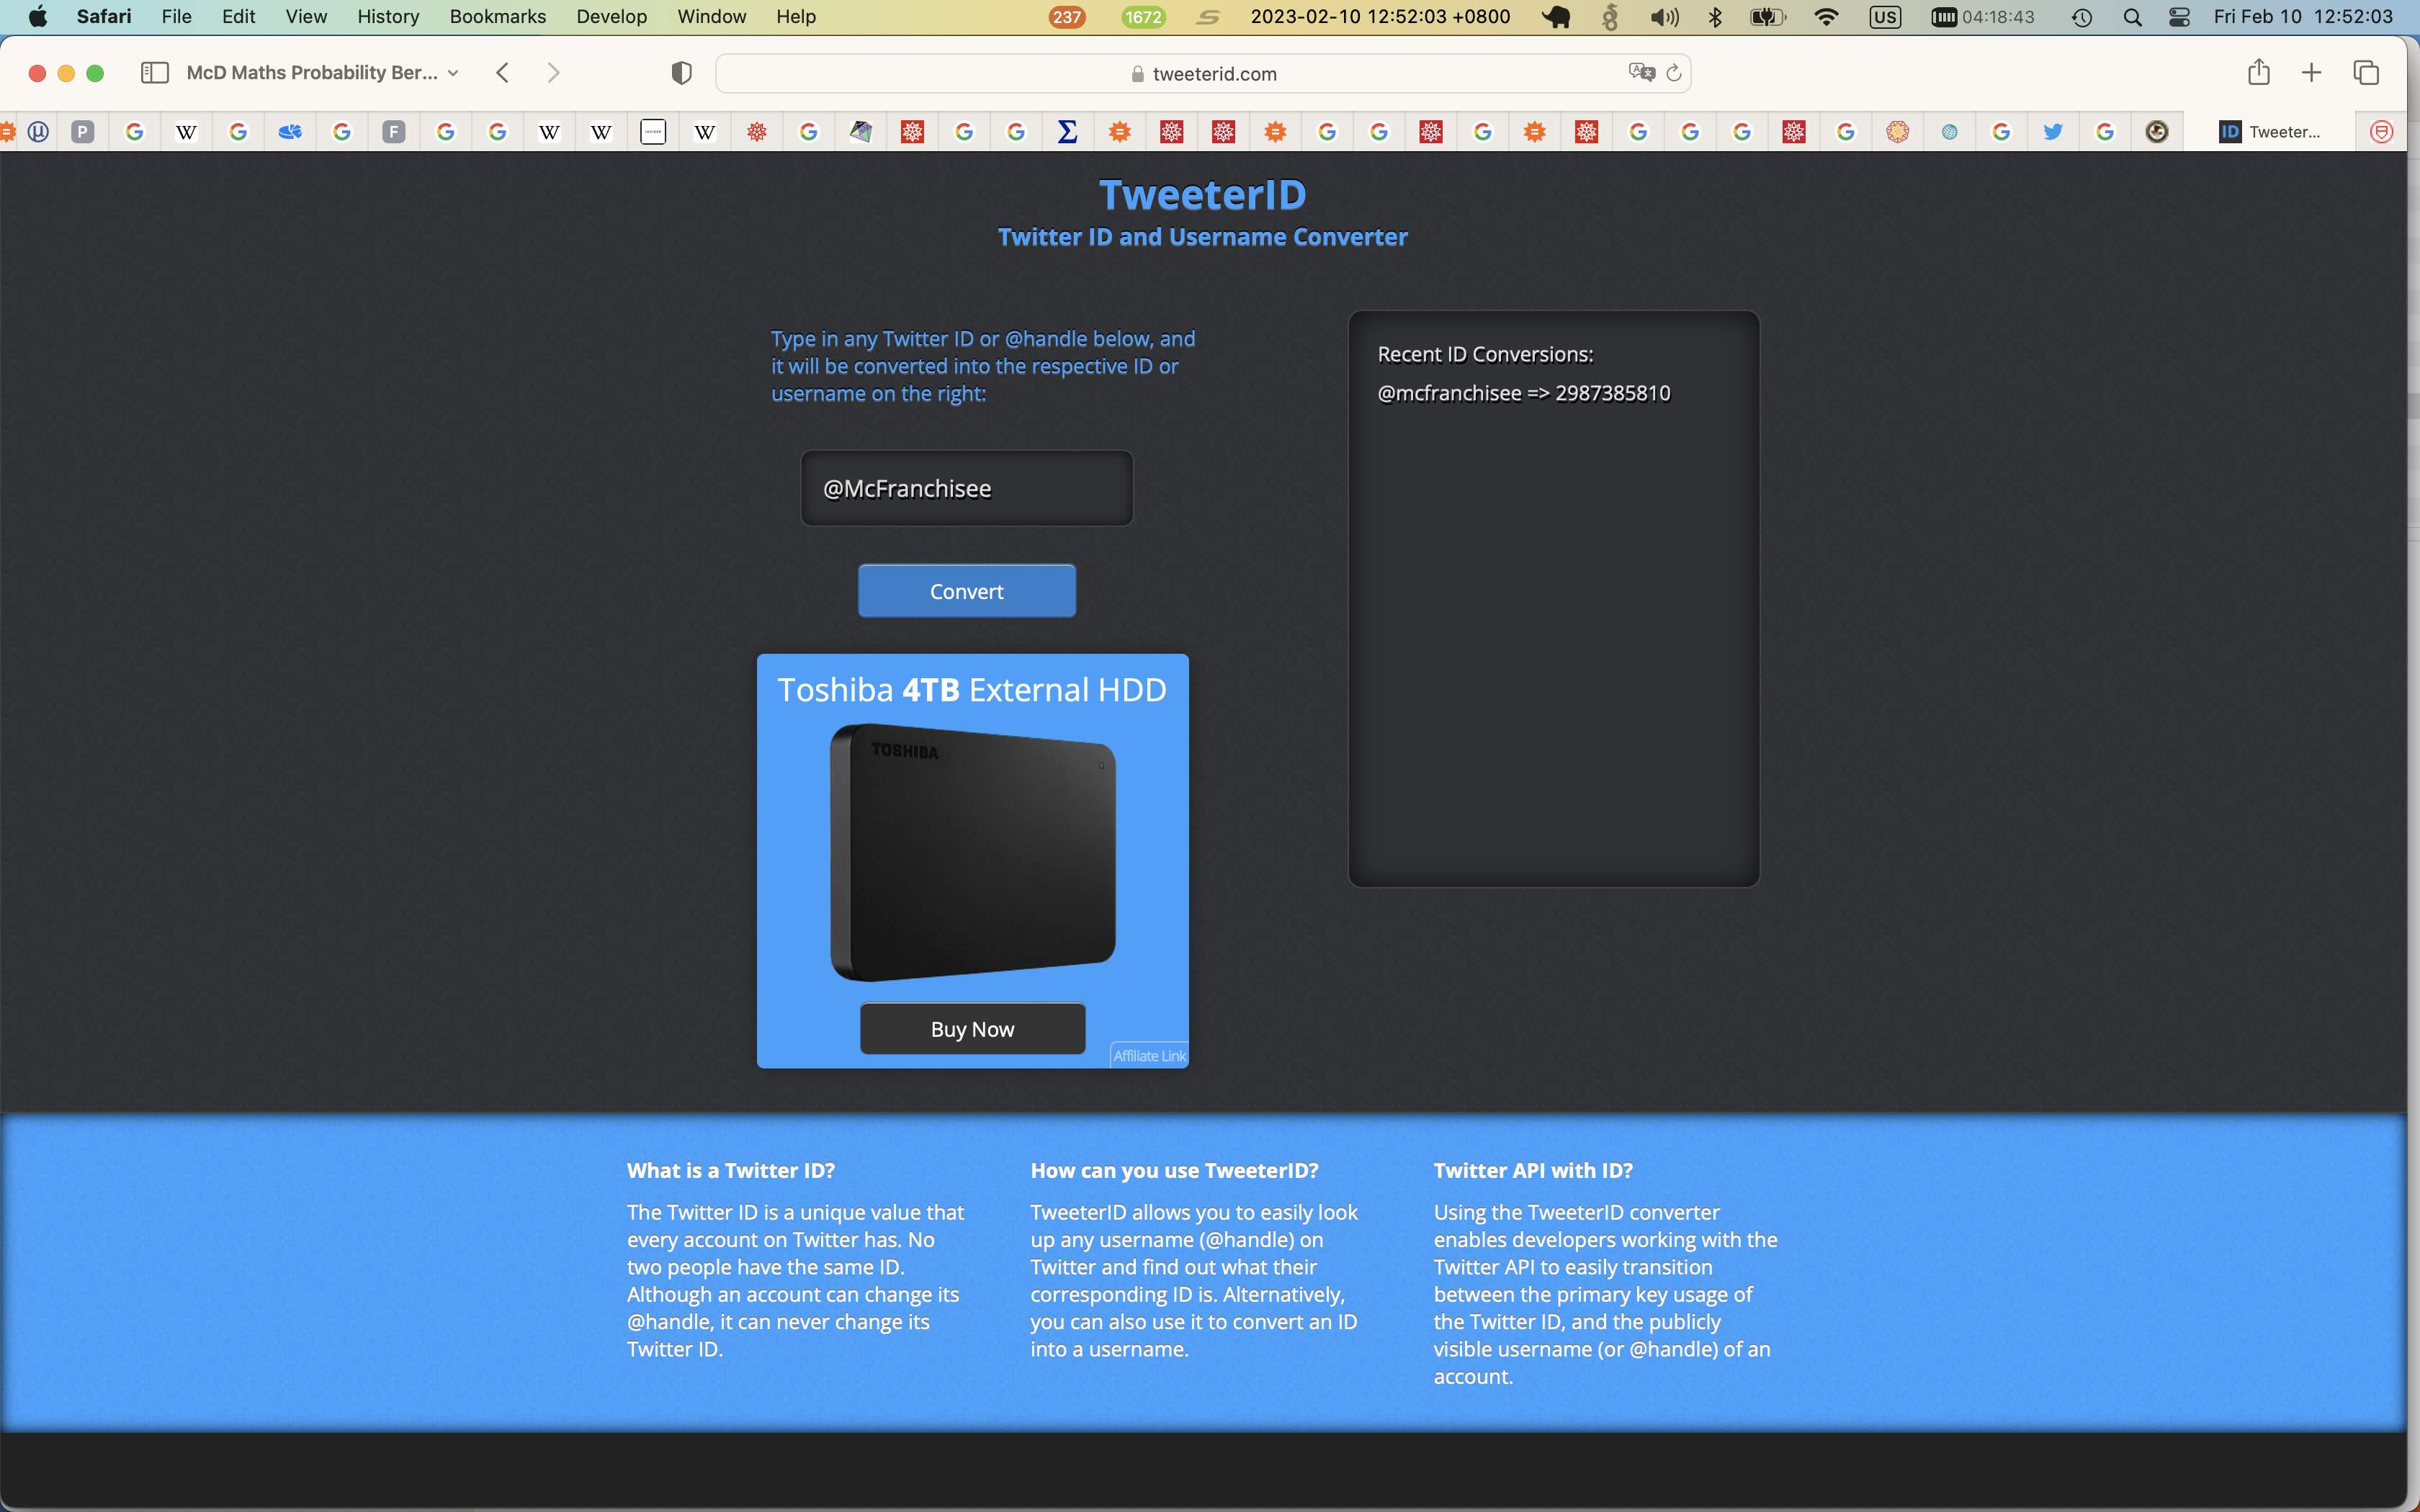The image size is (2420, 1512).
Task: Click the translate icon in address bar
Action: coord(1641,72)
